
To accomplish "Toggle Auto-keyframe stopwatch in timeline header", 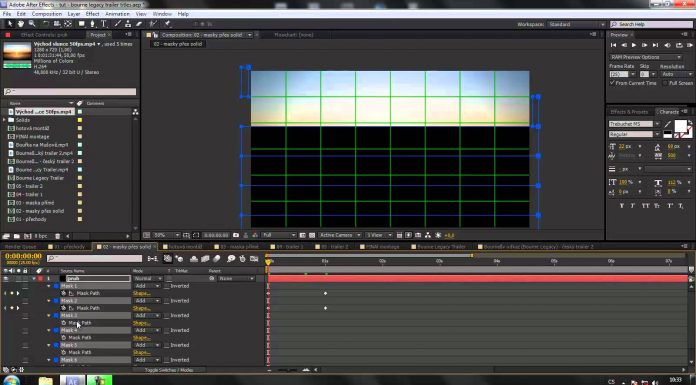I will pyautogui.click(x=242, y=258).
